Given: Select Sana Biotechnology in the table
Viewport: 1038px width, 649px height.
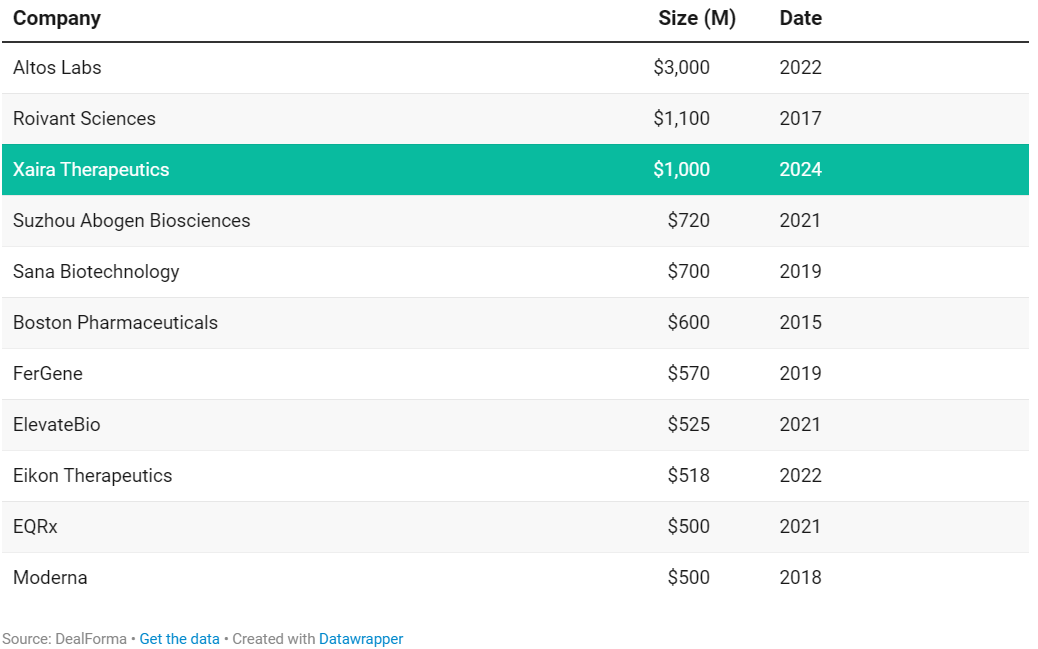Looking at the screenshot, I should tap(96, 272).
